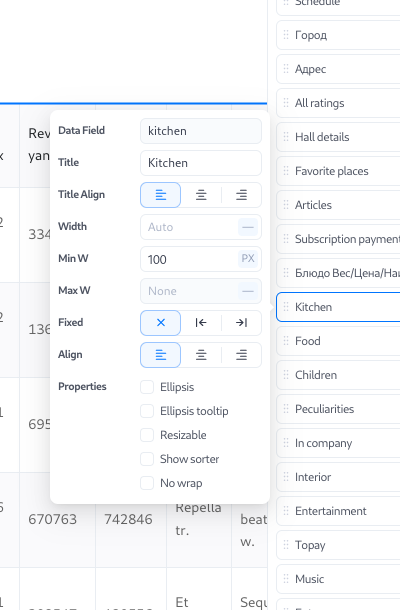Viewport: 400px width, 610px height.
Task: Enable the No wrap checkbox
Action: (x=147, y=483)
